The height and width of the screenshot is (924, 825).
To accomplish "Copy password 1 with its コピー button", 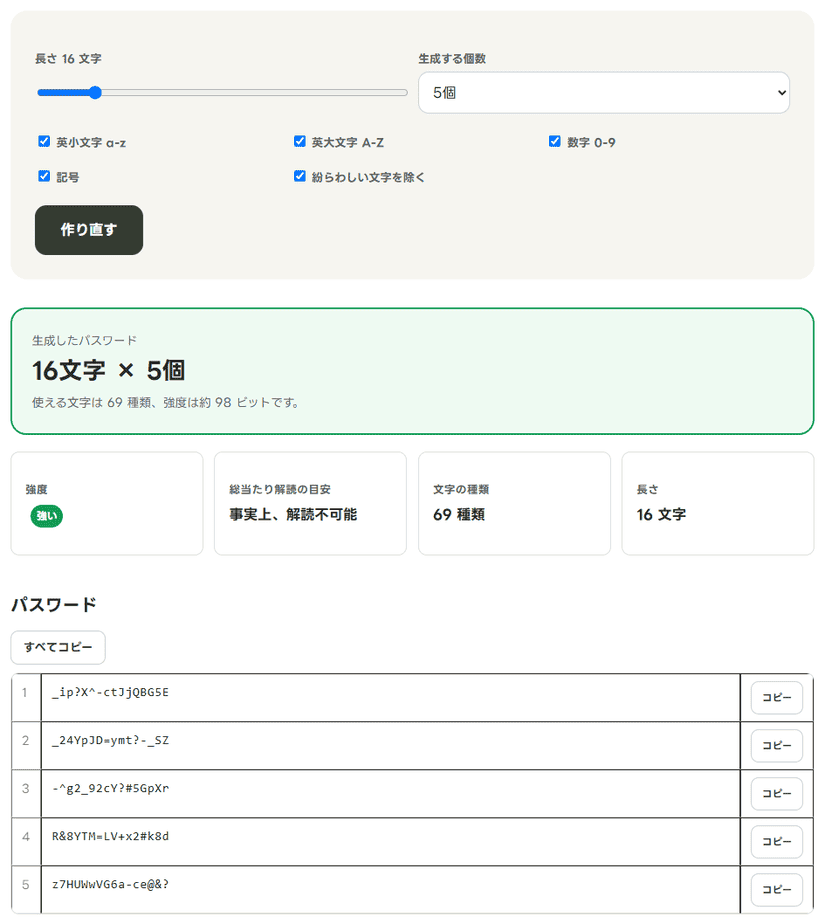I will (777, 698).
